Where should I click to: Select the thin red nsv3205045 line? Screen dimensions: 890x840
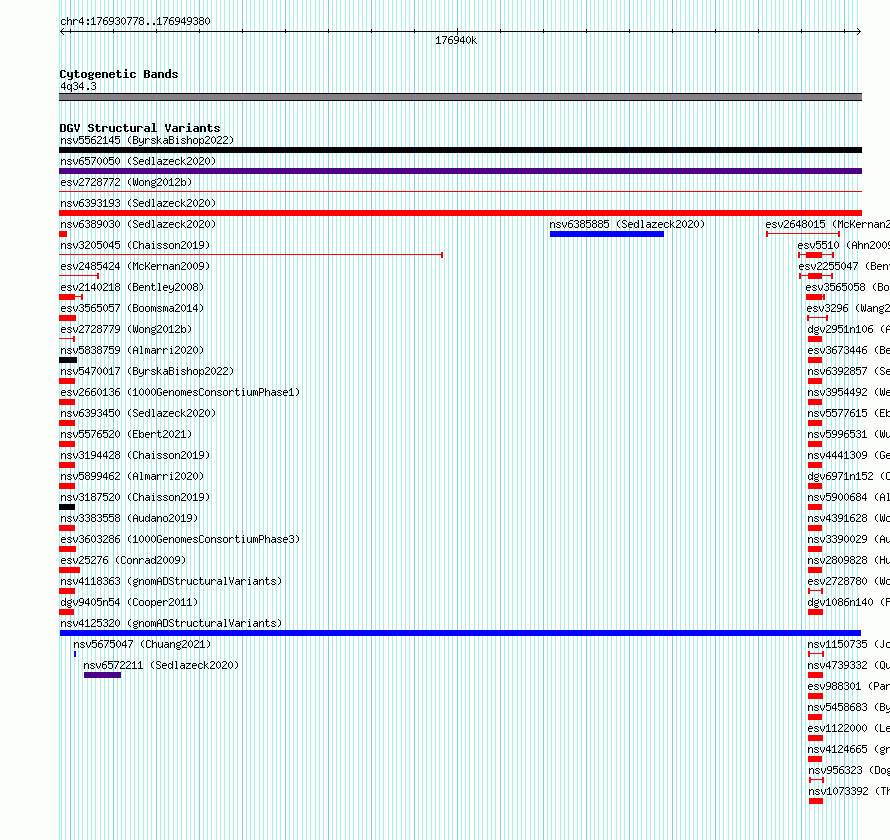(x=251, y=255)
